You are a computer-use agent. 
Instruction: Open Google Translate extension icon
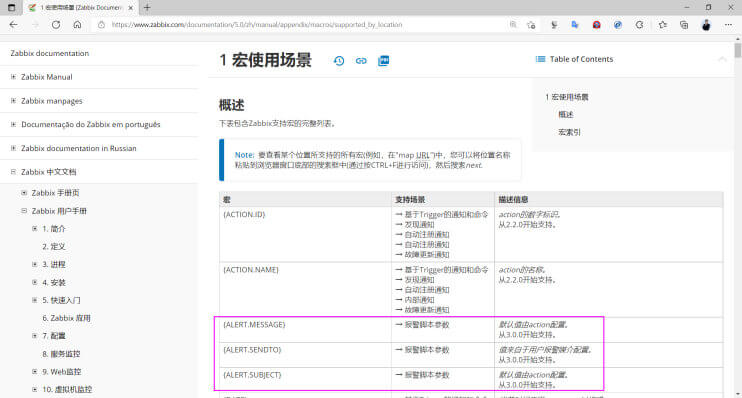(575, 25)
